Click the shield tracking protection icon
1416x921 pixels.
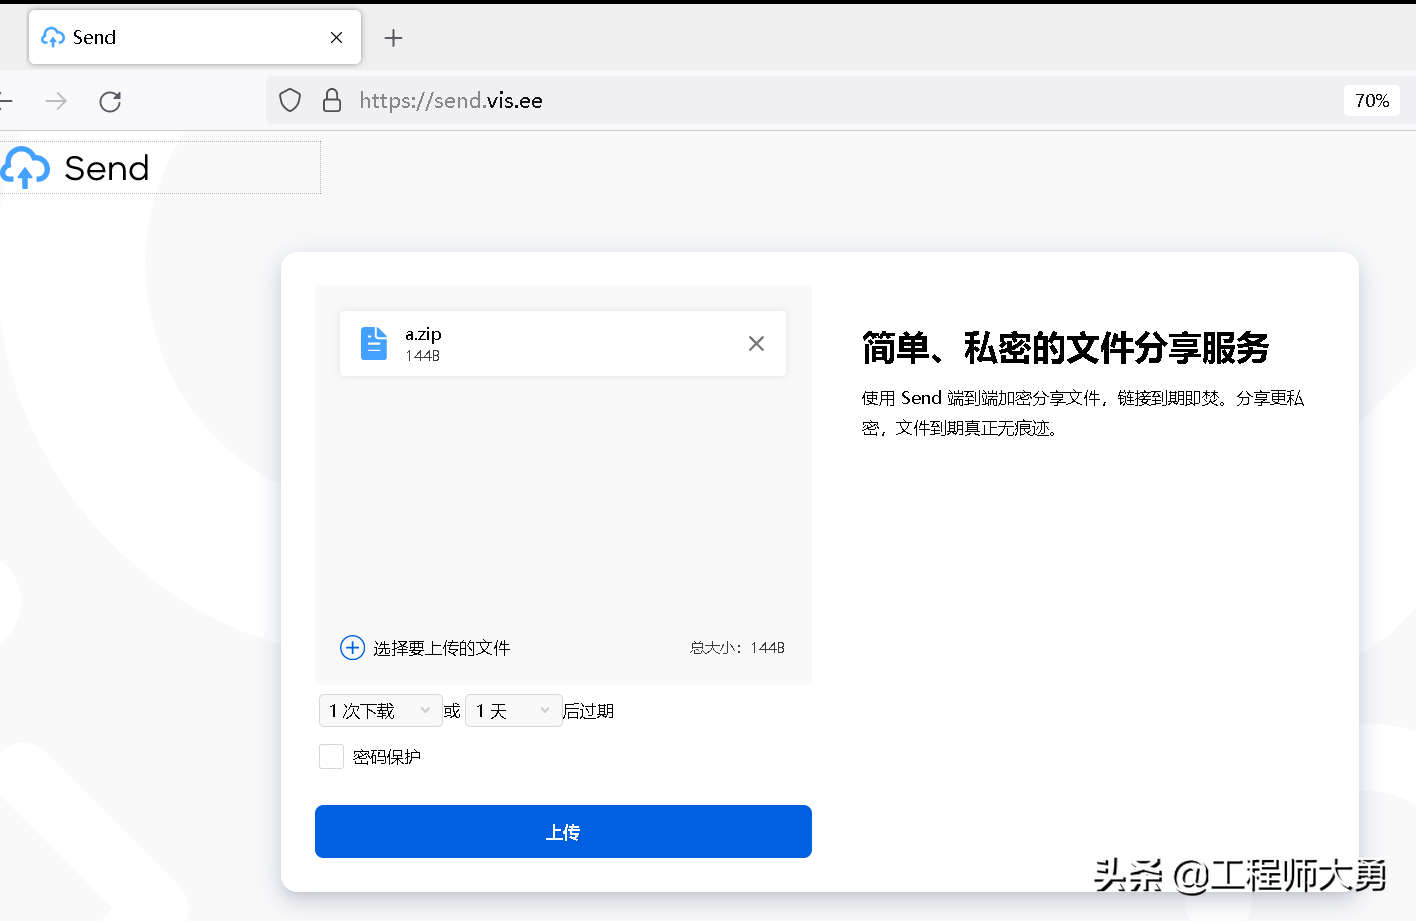(290, 101)
